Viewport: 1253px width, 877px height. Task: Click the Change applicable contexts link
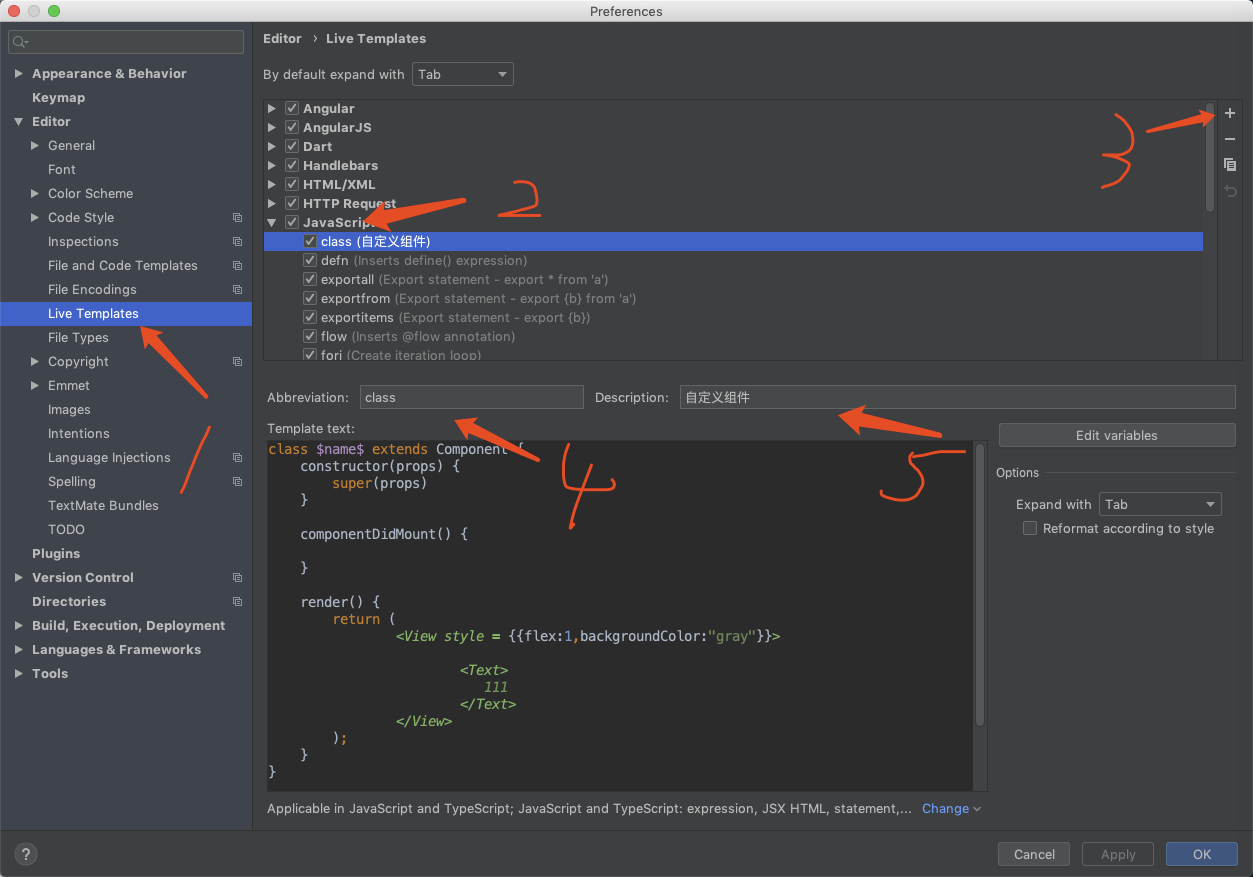coord(951,808)
